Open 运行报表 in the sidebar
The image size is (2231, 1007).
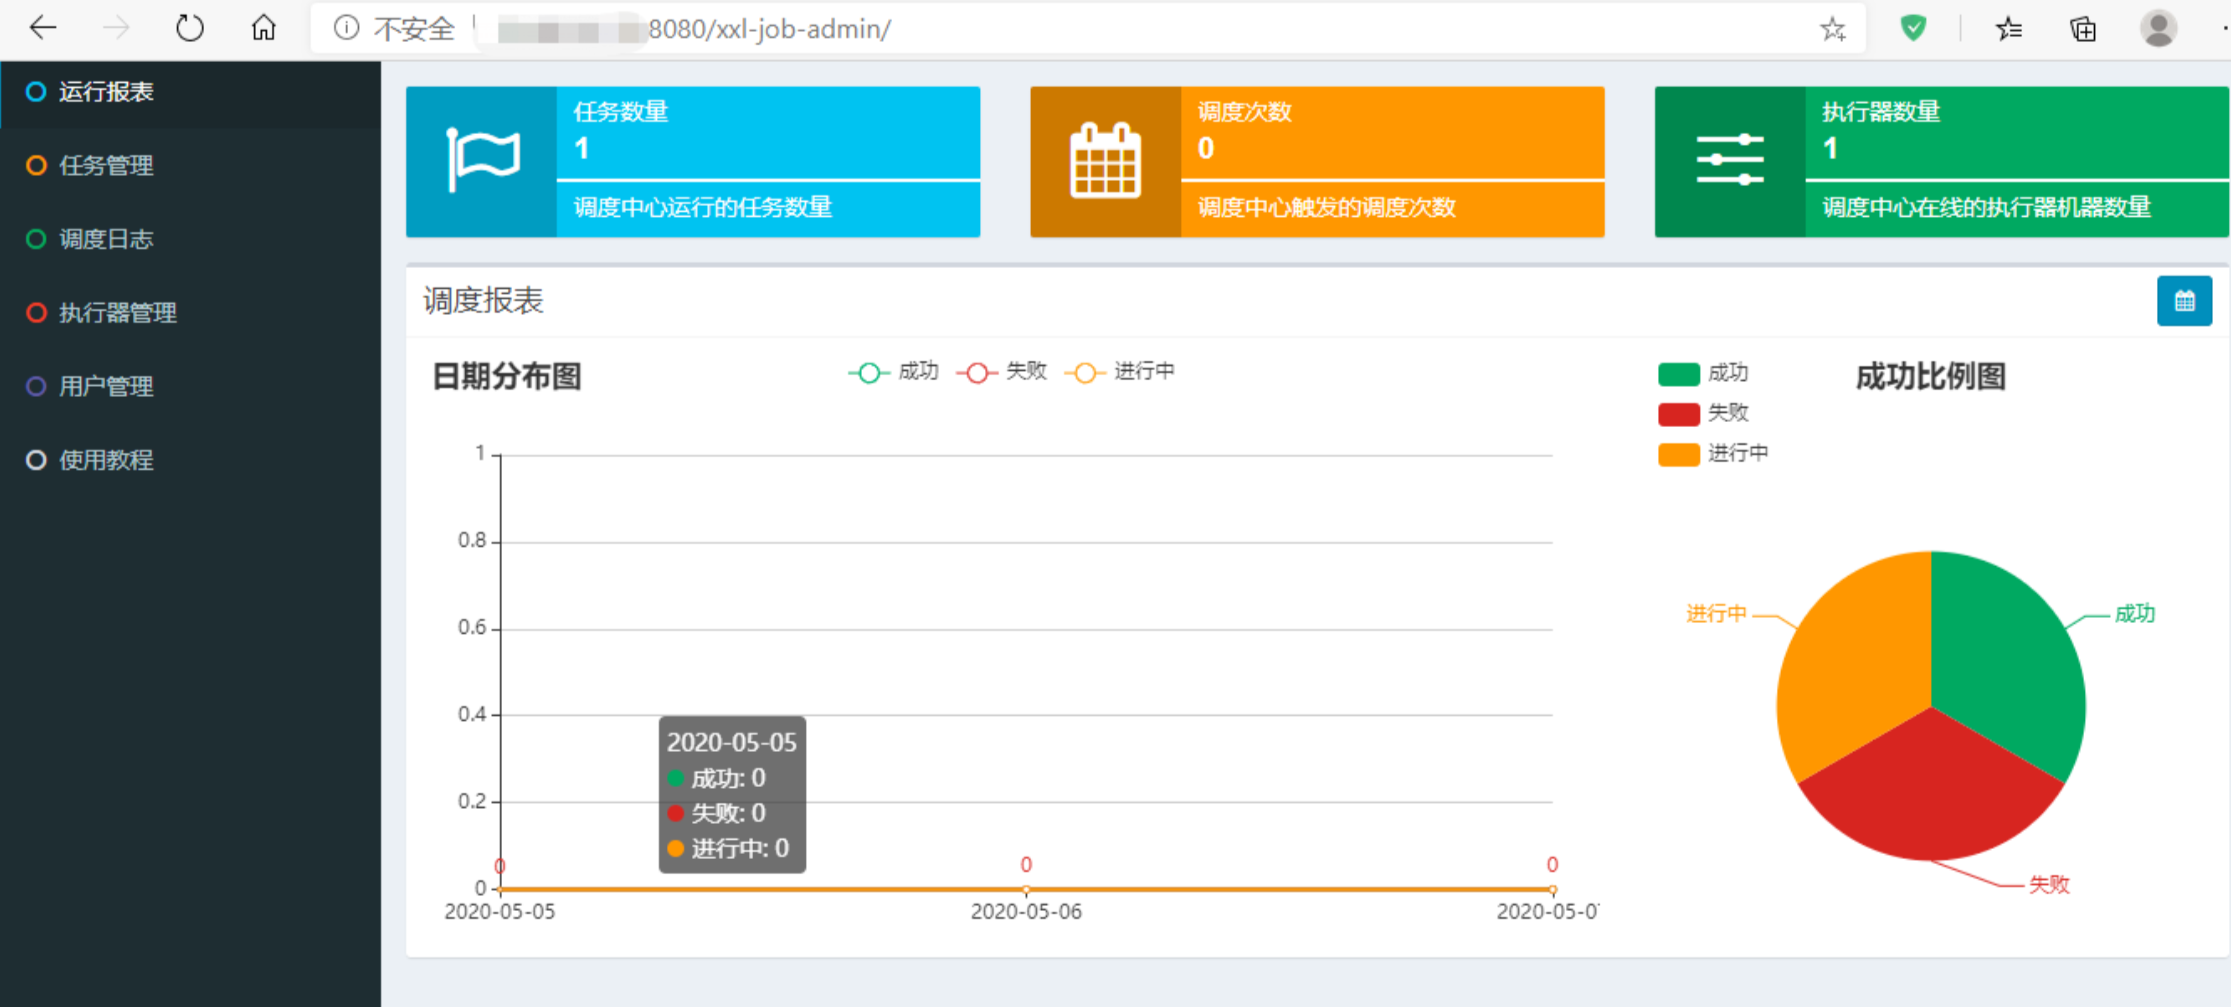(190, 92)
